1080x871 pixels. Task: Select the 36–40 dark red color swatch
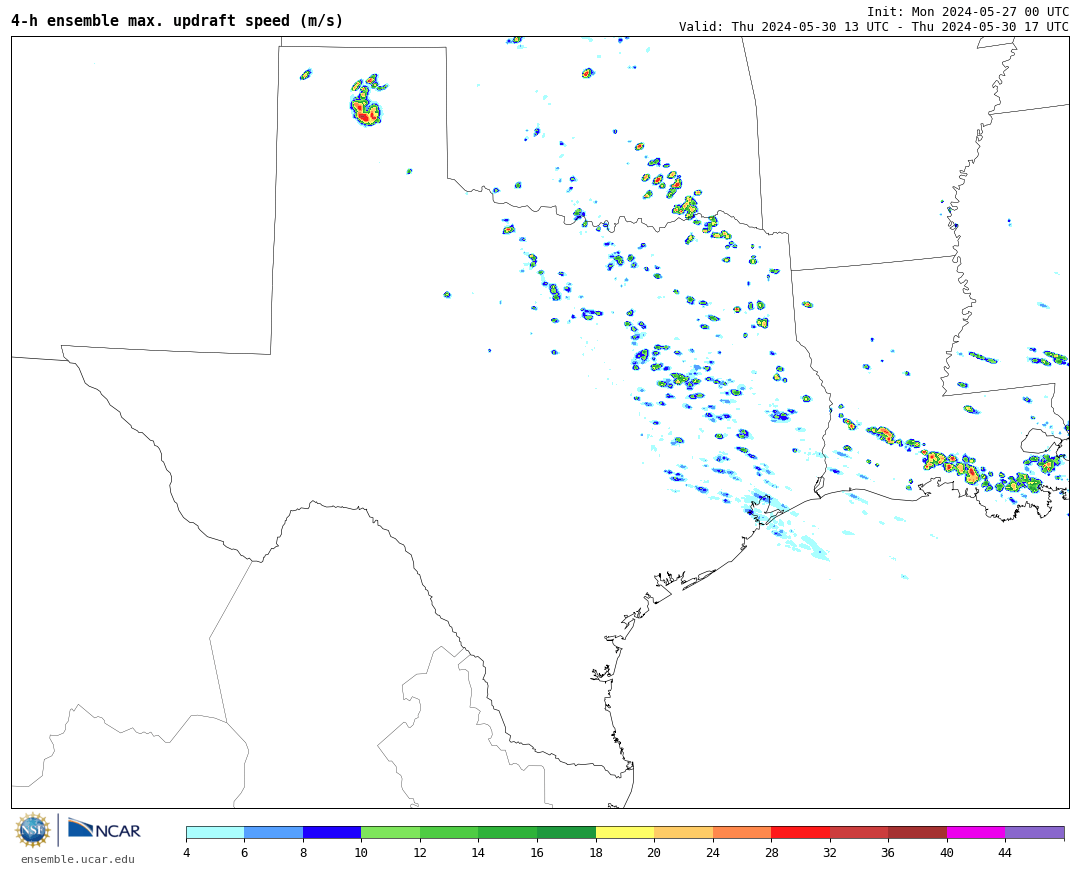[x=917, y=832]
